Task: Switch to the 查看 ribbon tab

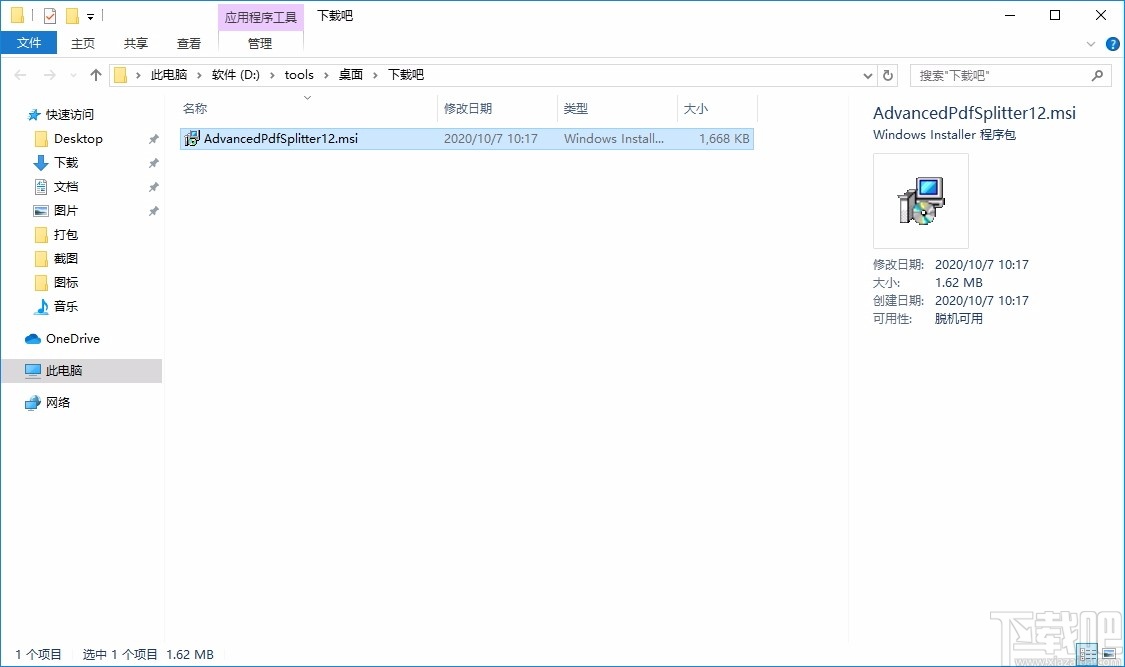Action: click(188, 43)
